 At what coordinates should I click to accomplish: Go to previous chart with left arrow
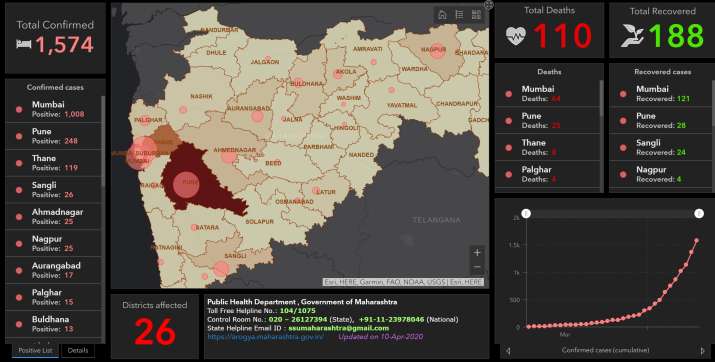pos(508,351)
